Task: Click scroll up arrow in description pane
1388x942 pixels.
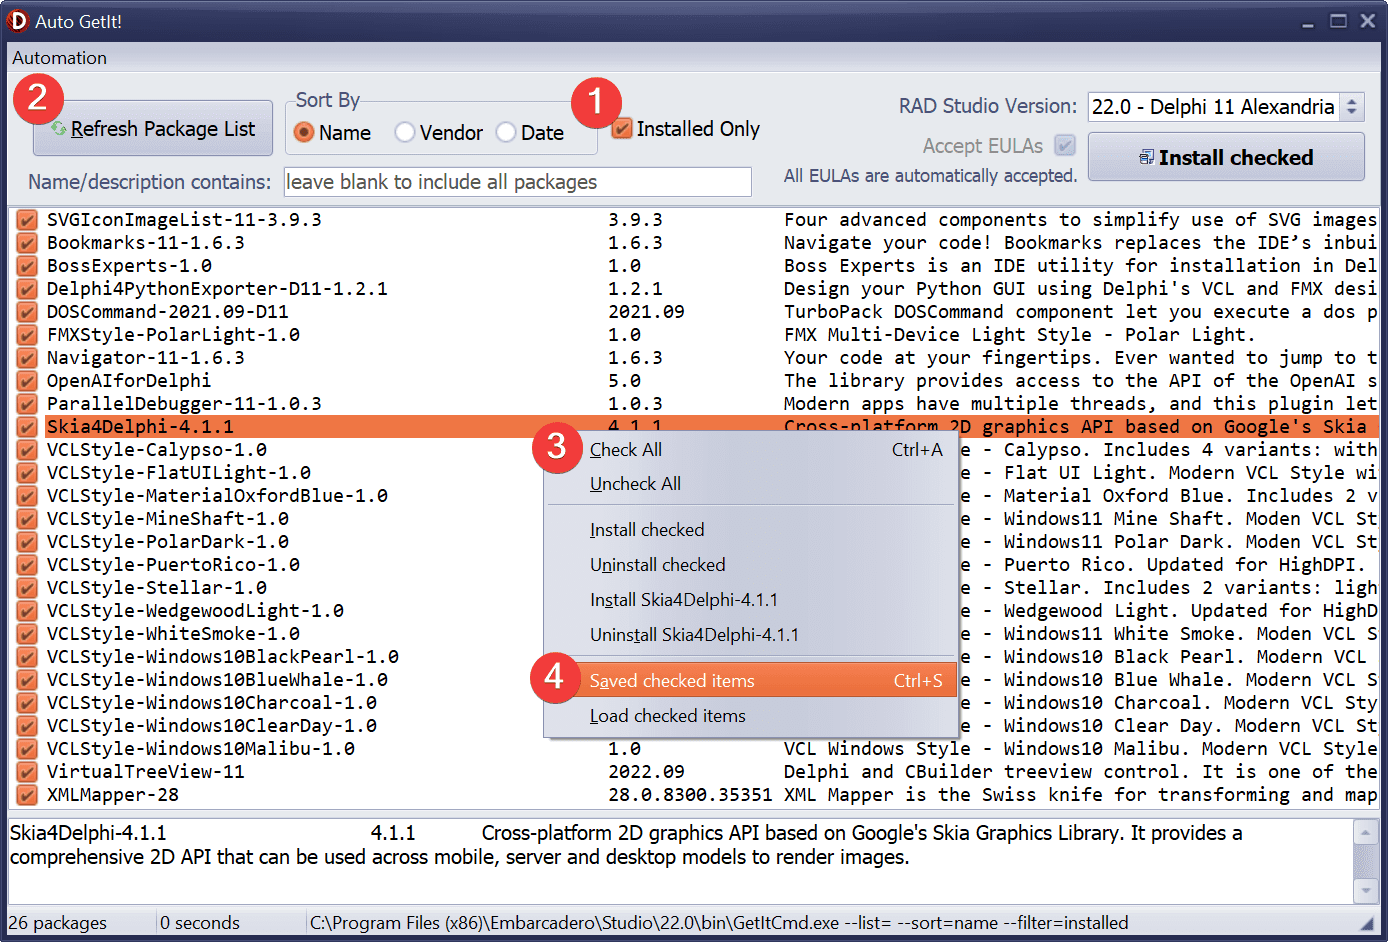Action: [1365, 832]
